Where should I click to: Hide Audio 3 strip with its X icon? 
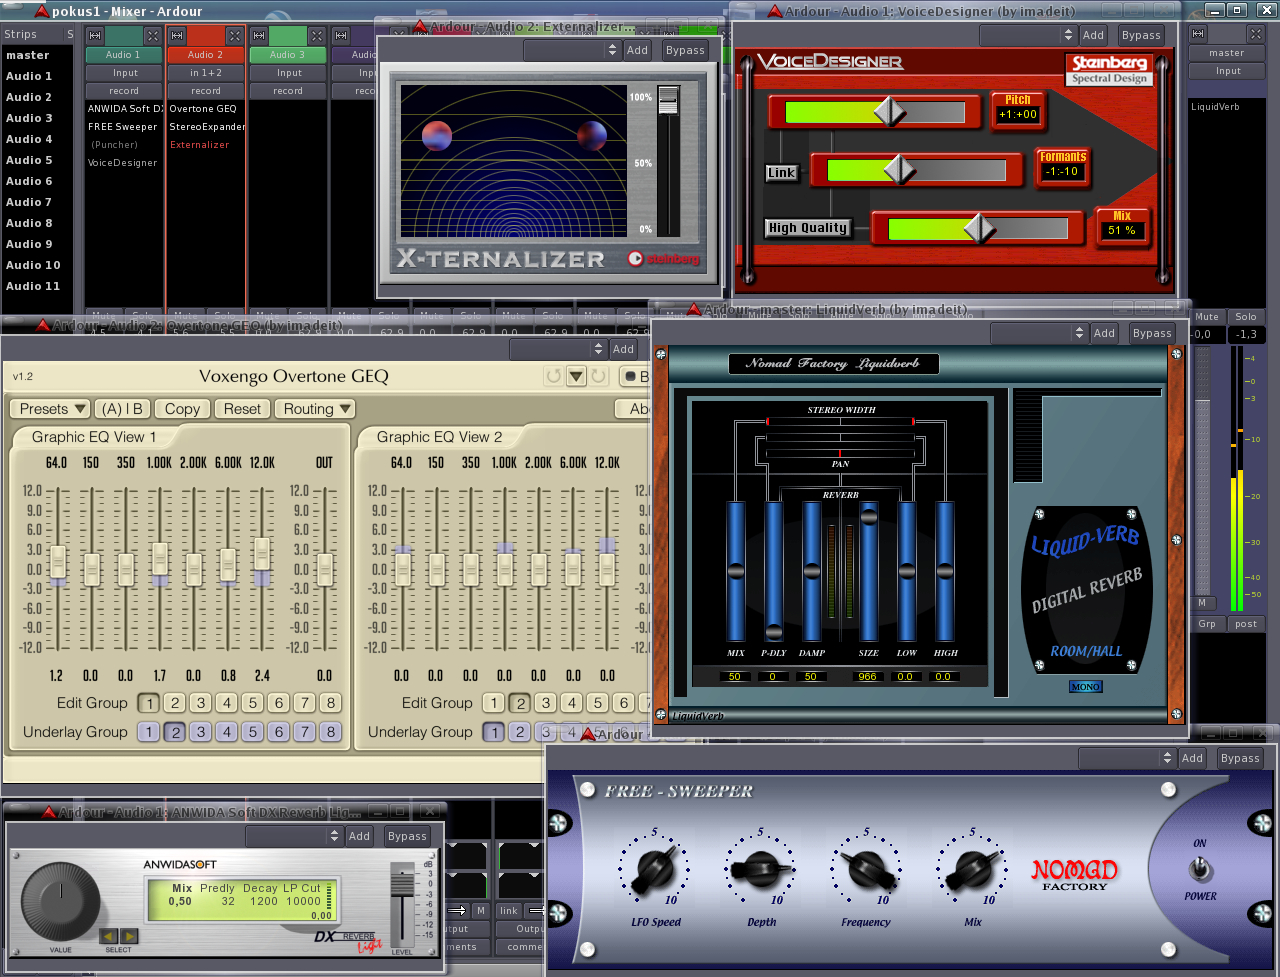point(317,36)
